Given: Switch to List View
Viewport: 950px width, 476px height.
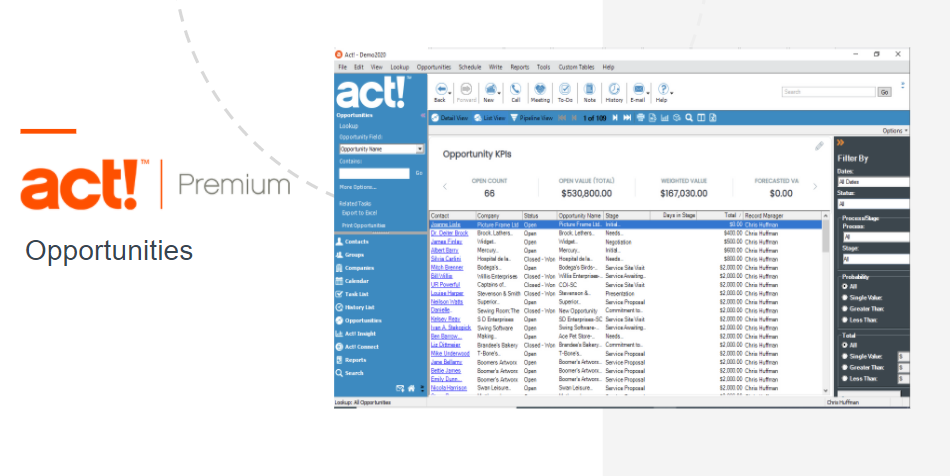Looking at the screenshot, I should [490, 118].
